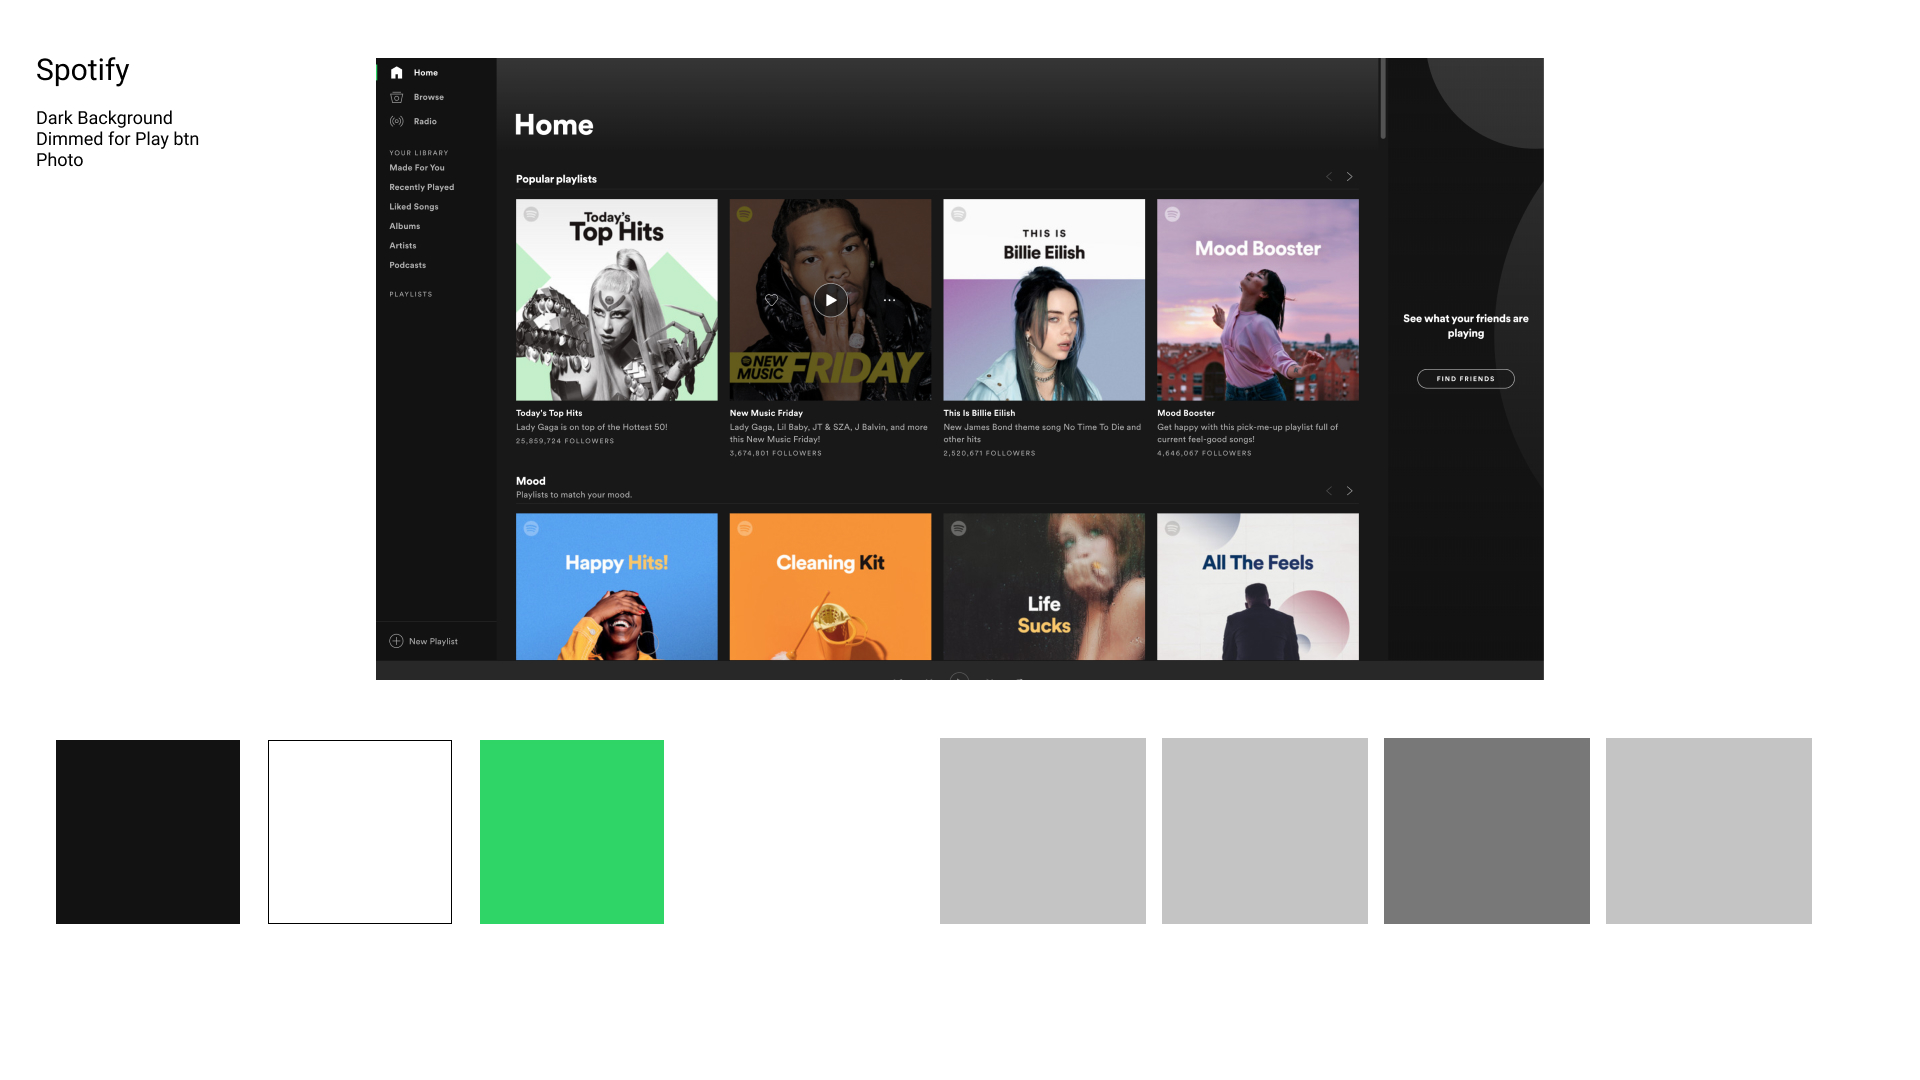Click the Spotify logo on All The Feels cover
Viewport: 1920px width, 1080px height.
pyautogui.click(x=1172, y=528)
